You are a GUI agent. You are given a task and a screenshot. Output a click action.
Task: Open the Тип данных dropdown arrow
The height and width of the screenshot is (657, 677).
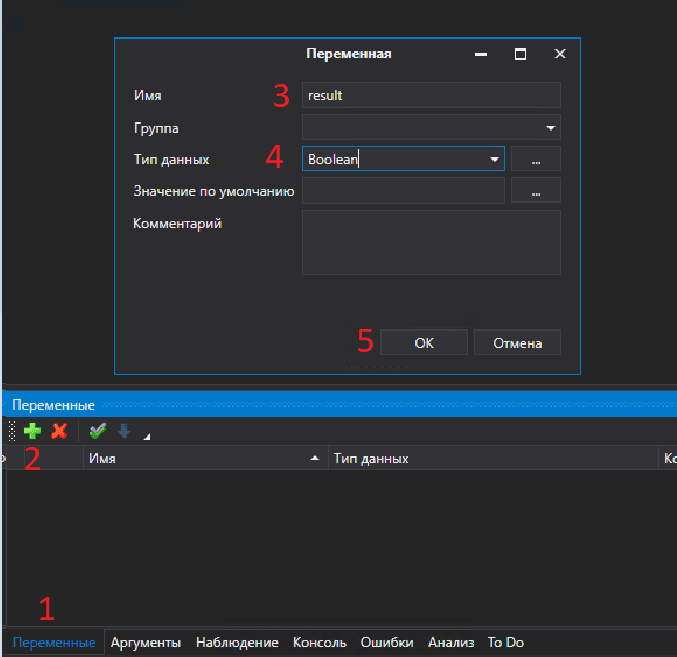pyautogui.click(x=494, y=159)
